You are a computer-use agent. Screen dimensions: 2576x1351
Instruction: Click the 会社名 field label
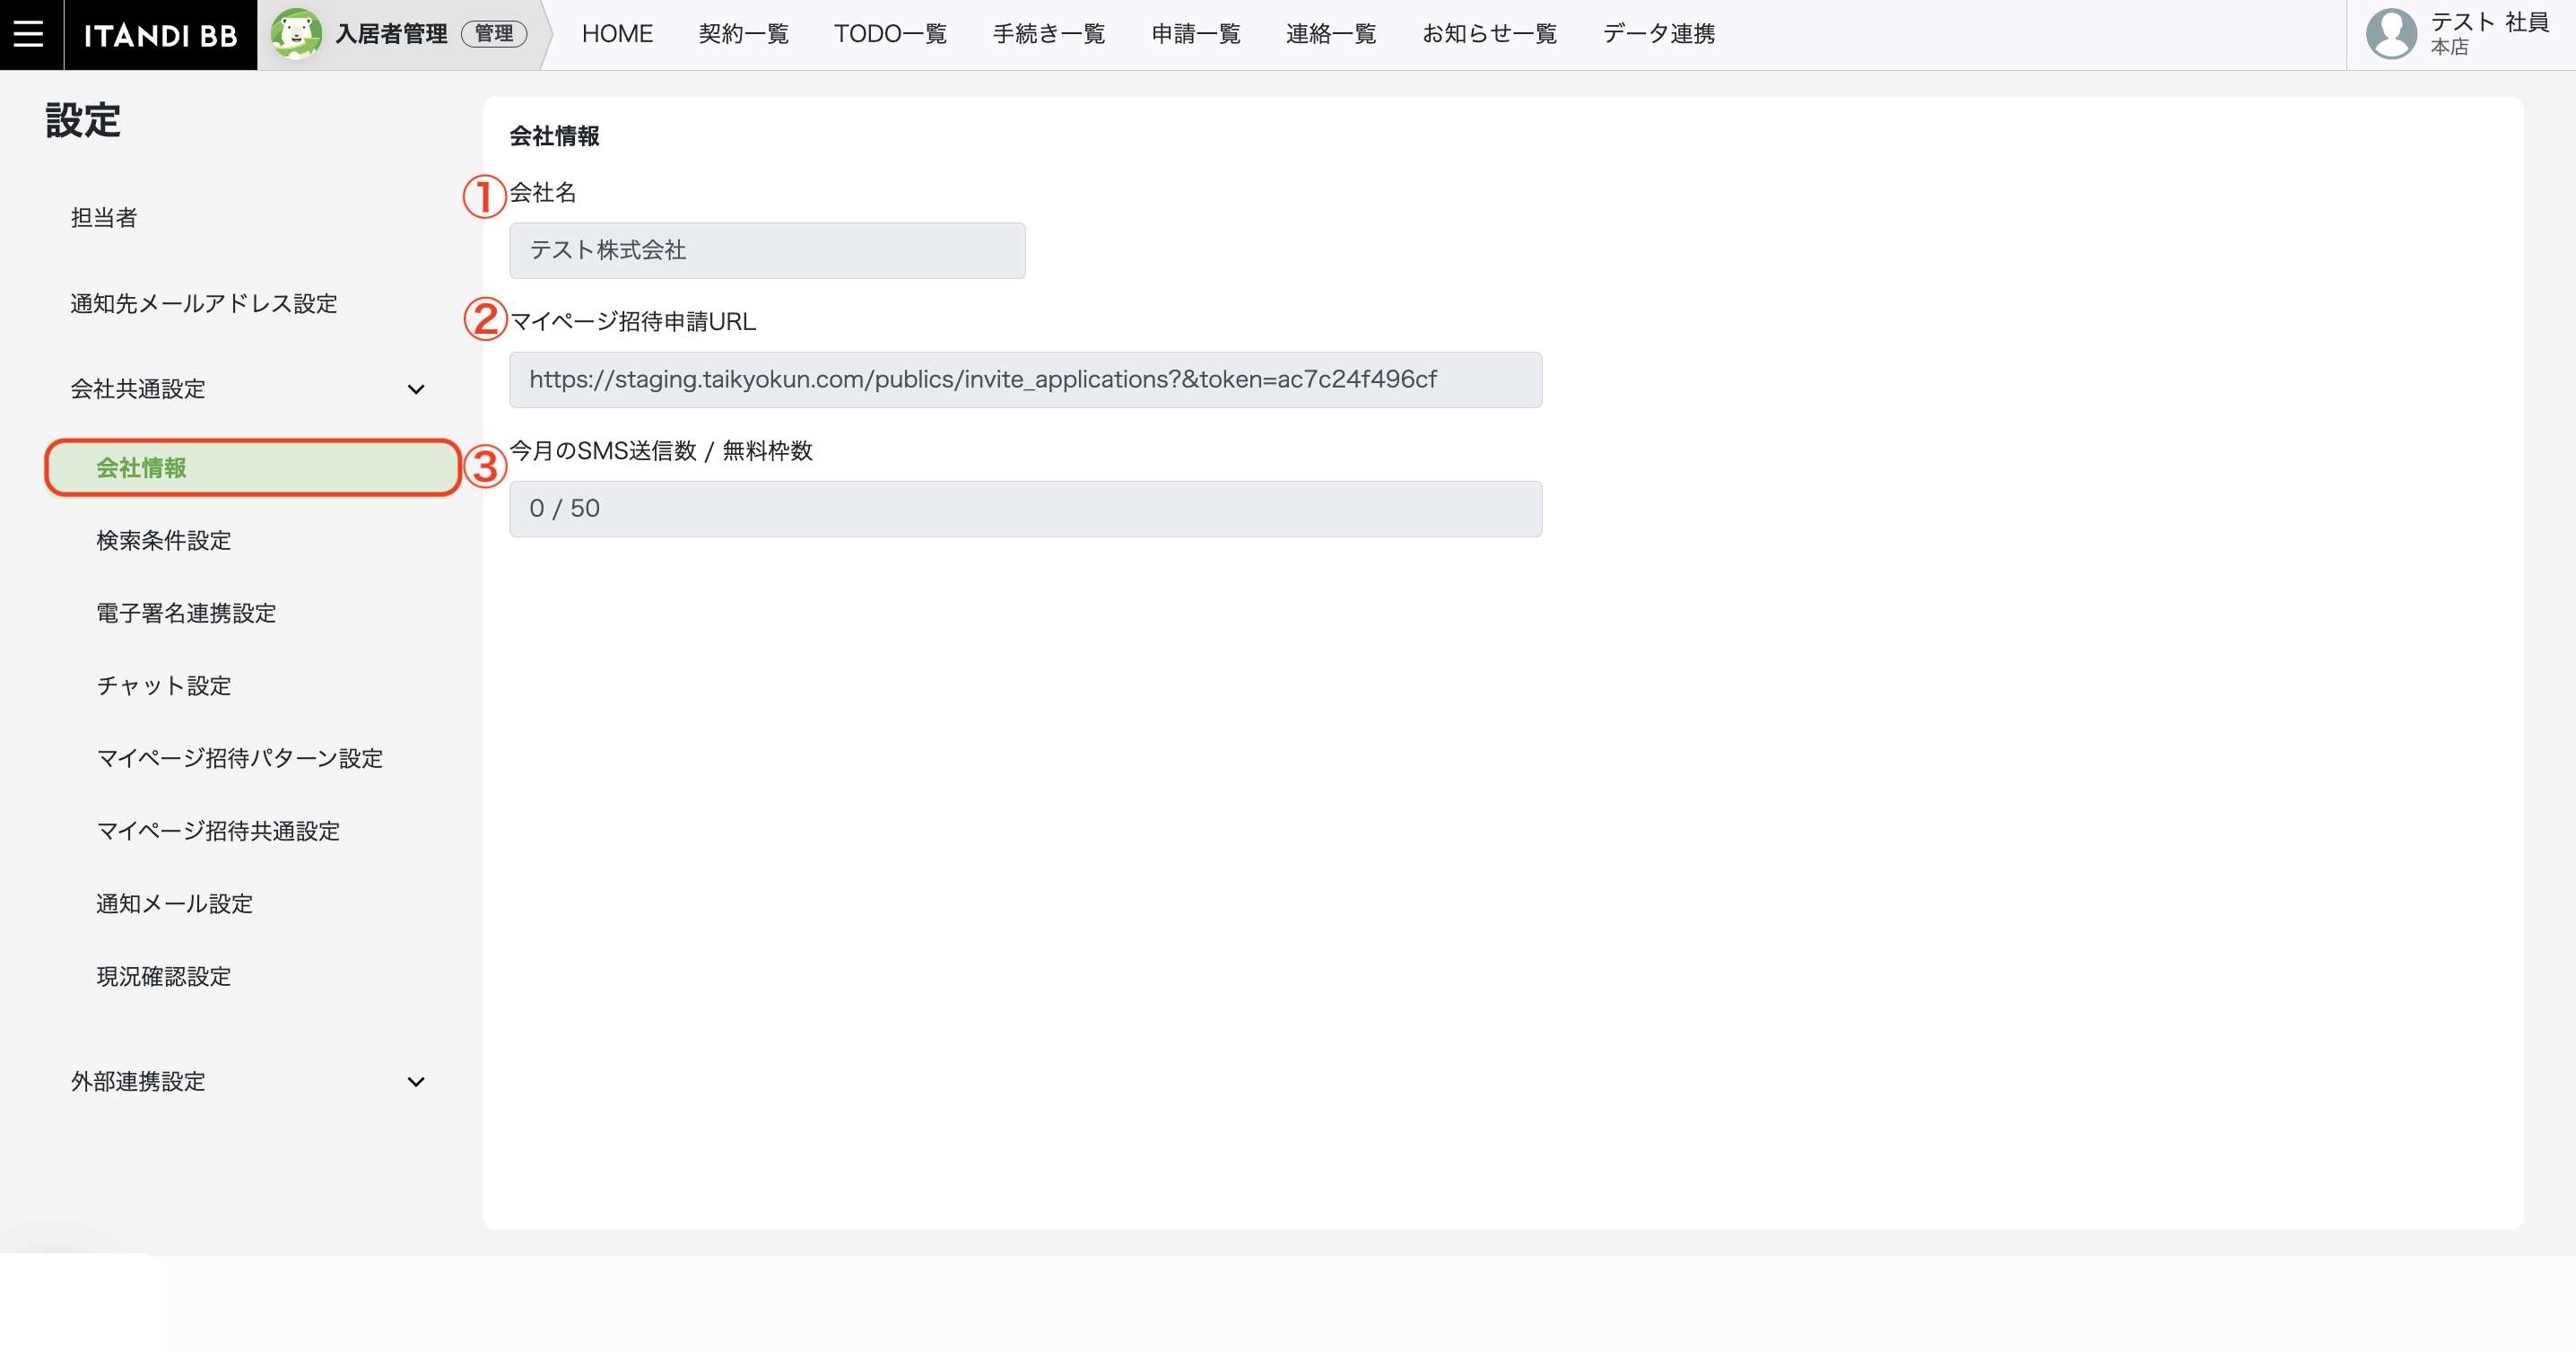543,192
